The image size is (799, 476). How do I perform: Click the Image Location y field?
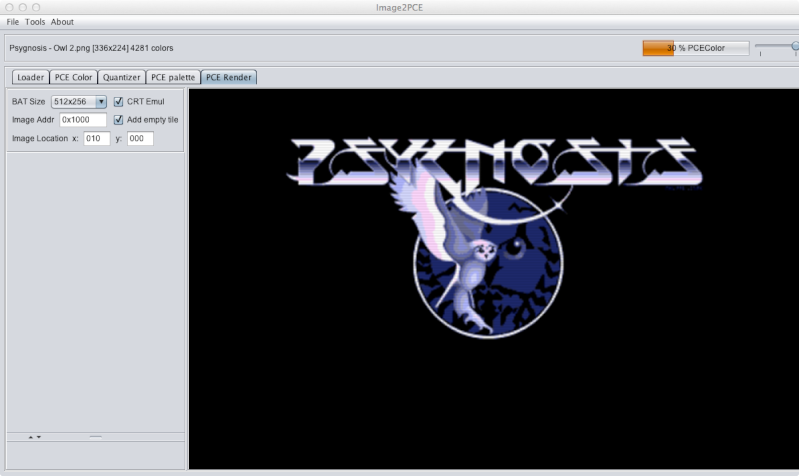click(140, 138)
